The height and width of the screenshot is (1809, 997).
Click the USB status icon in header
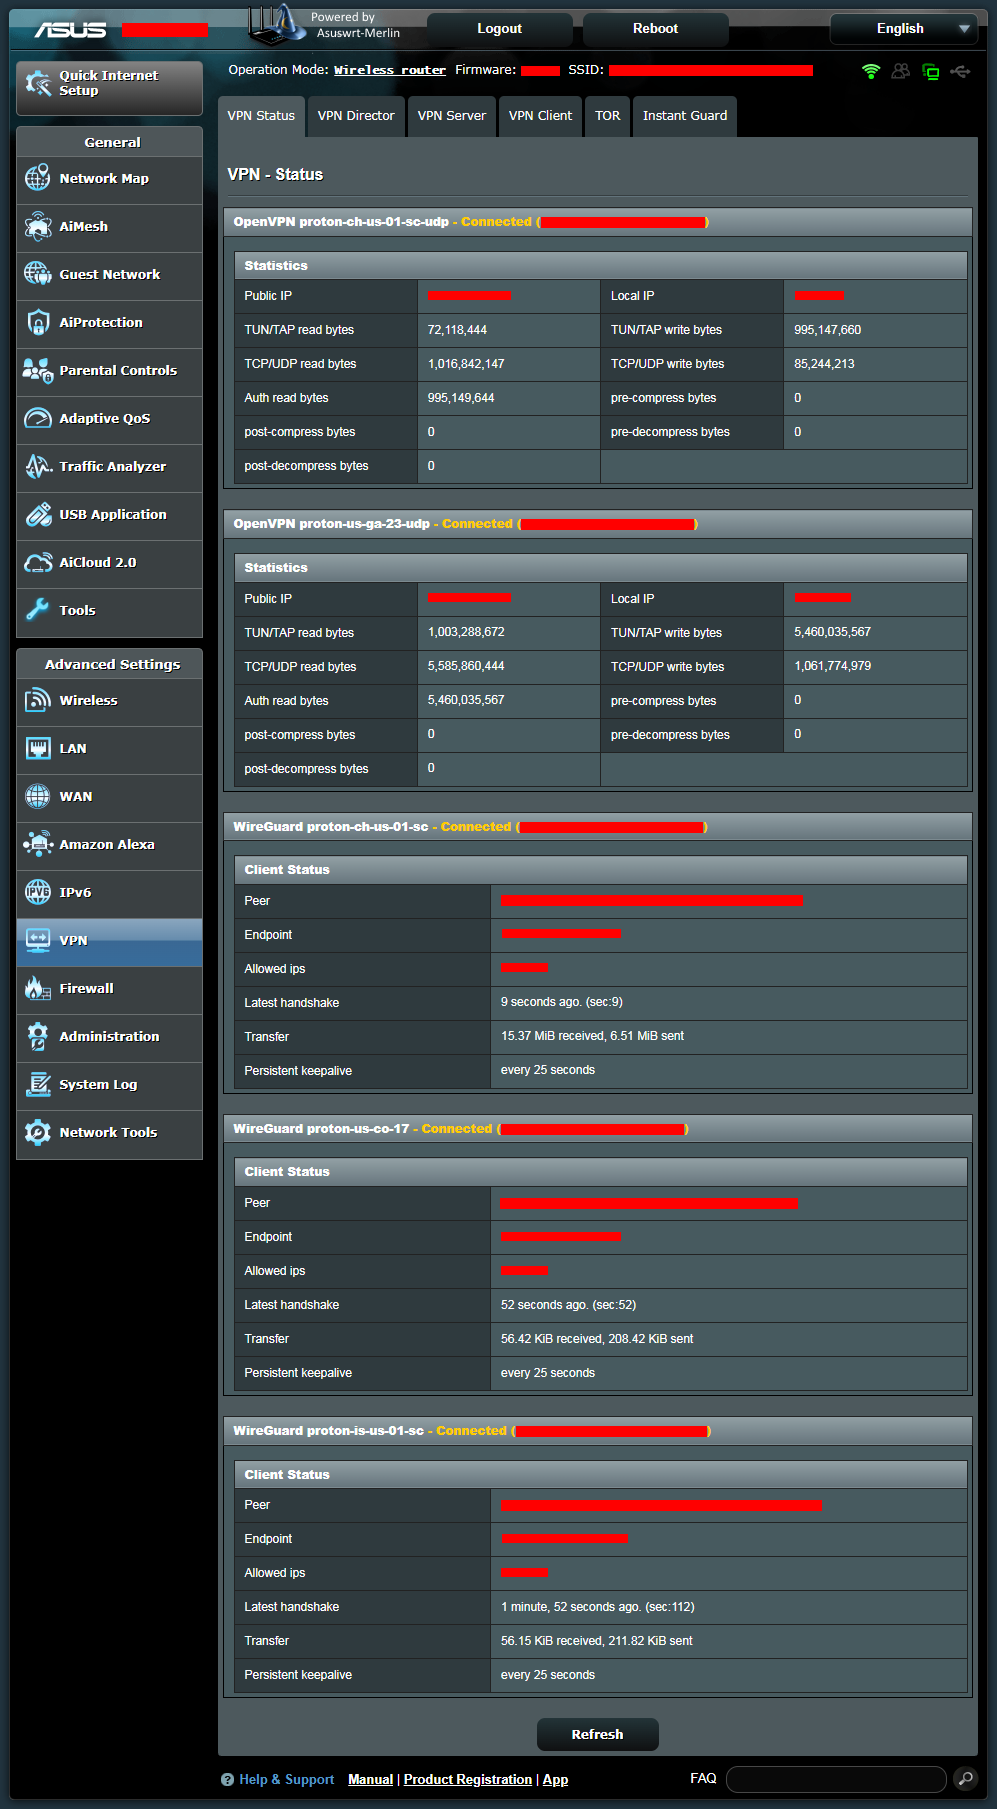(x=960, y=71)
